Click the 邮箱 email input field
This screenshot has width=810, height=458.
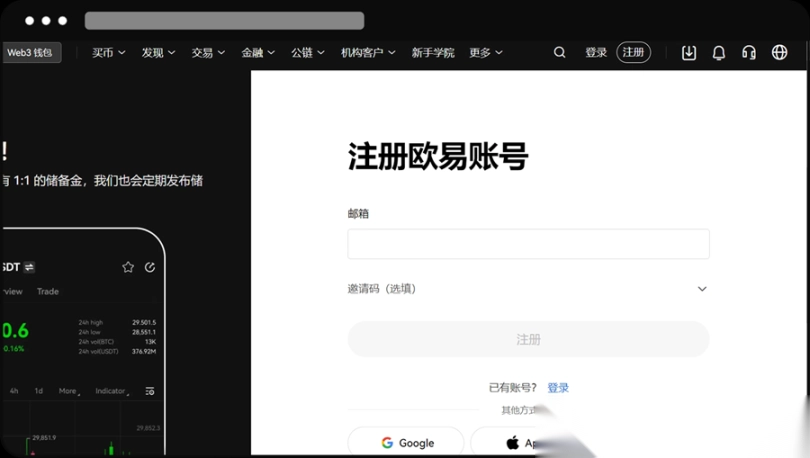pyautogui.click(x=528, y=244)
